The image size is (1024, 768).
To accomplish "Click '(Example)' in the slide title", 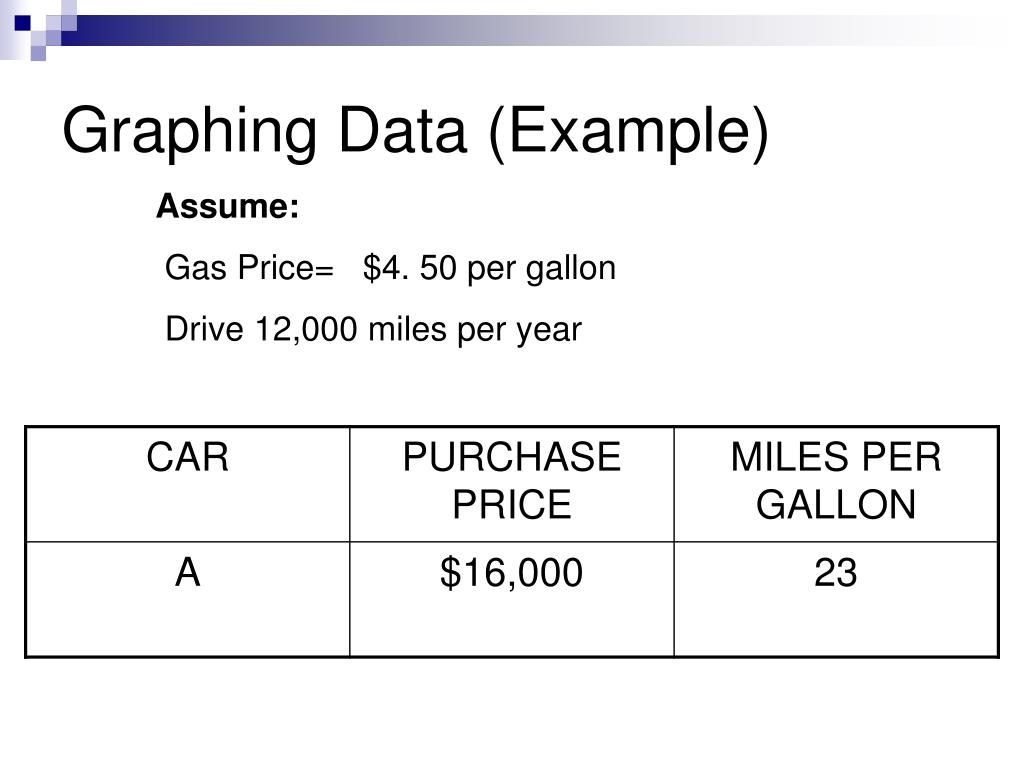I will point(628,133).
